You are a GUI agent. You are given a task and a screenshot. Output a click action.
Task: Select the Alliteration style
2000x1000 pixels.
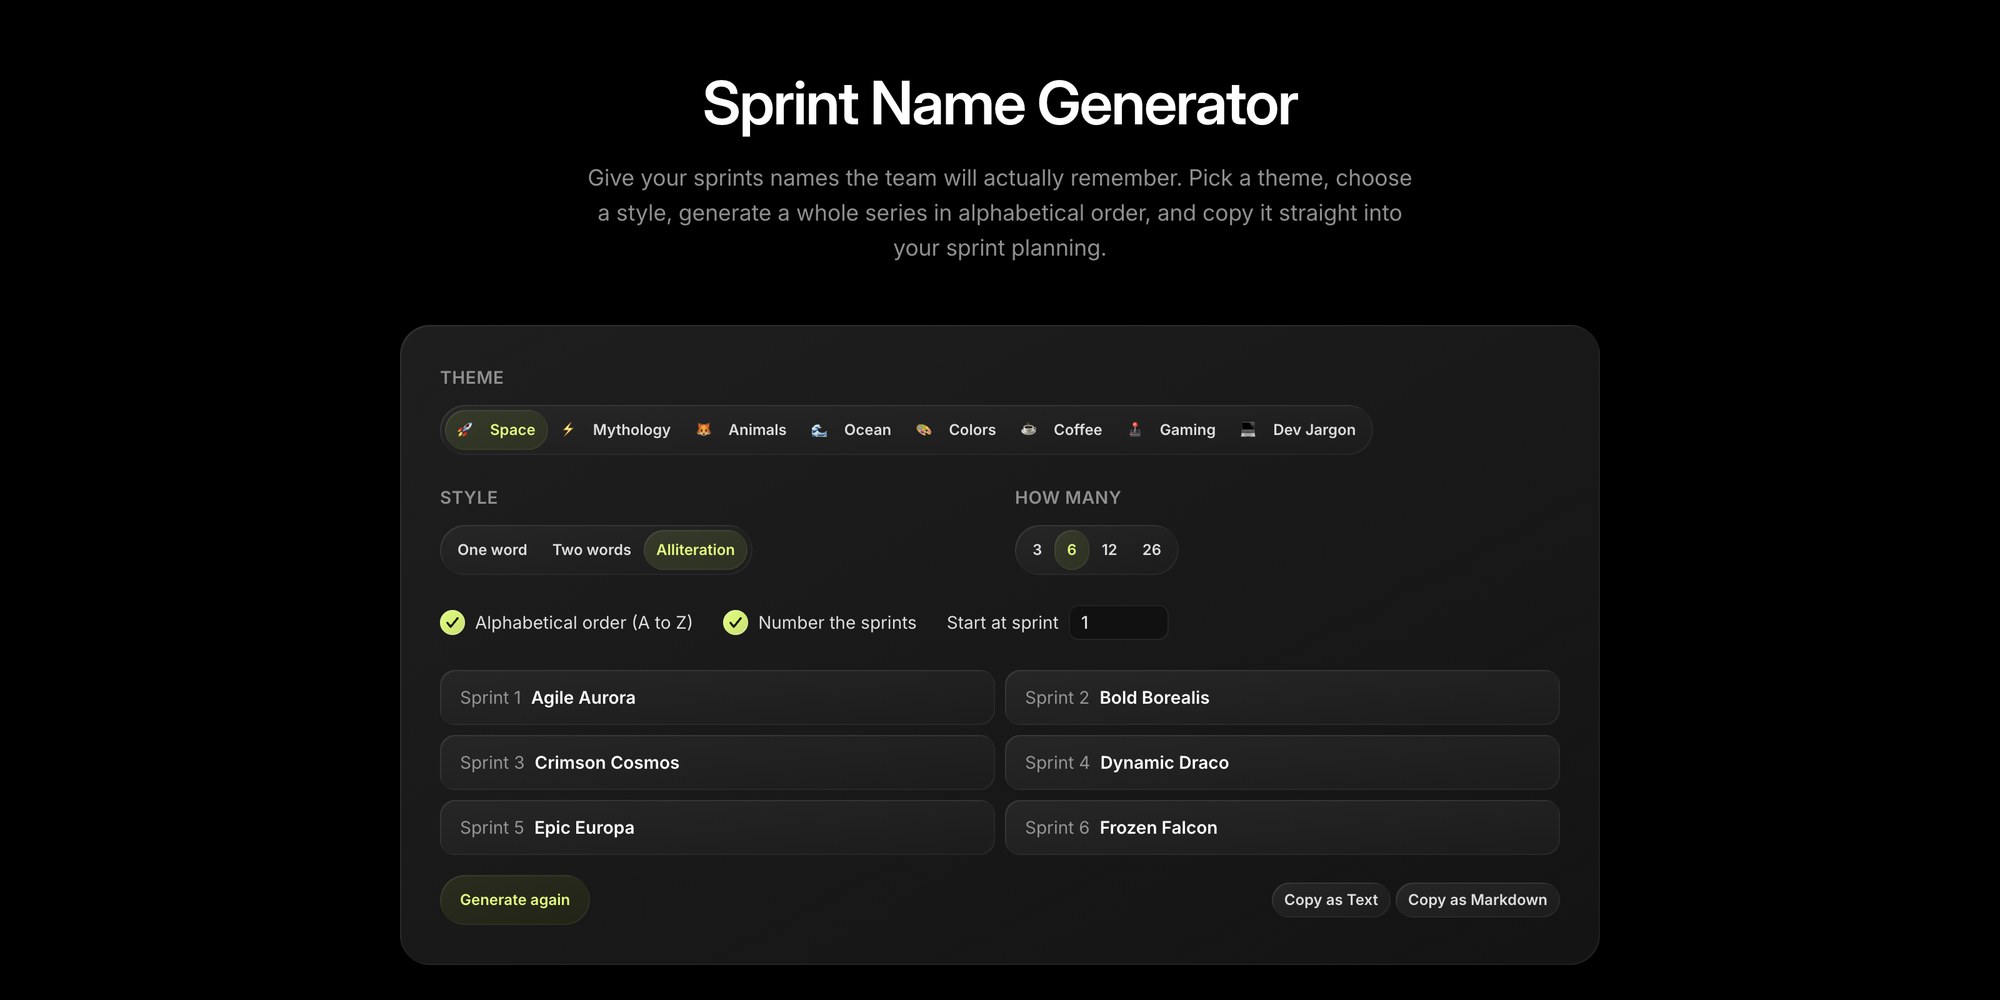[x=695, y=550]
